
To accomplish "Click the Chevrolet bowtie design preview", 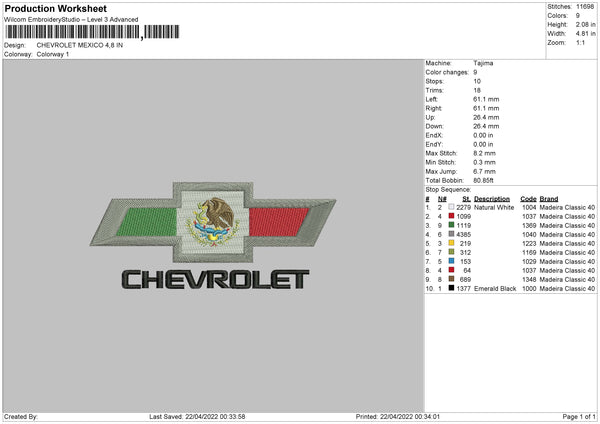I will [213, 222].
